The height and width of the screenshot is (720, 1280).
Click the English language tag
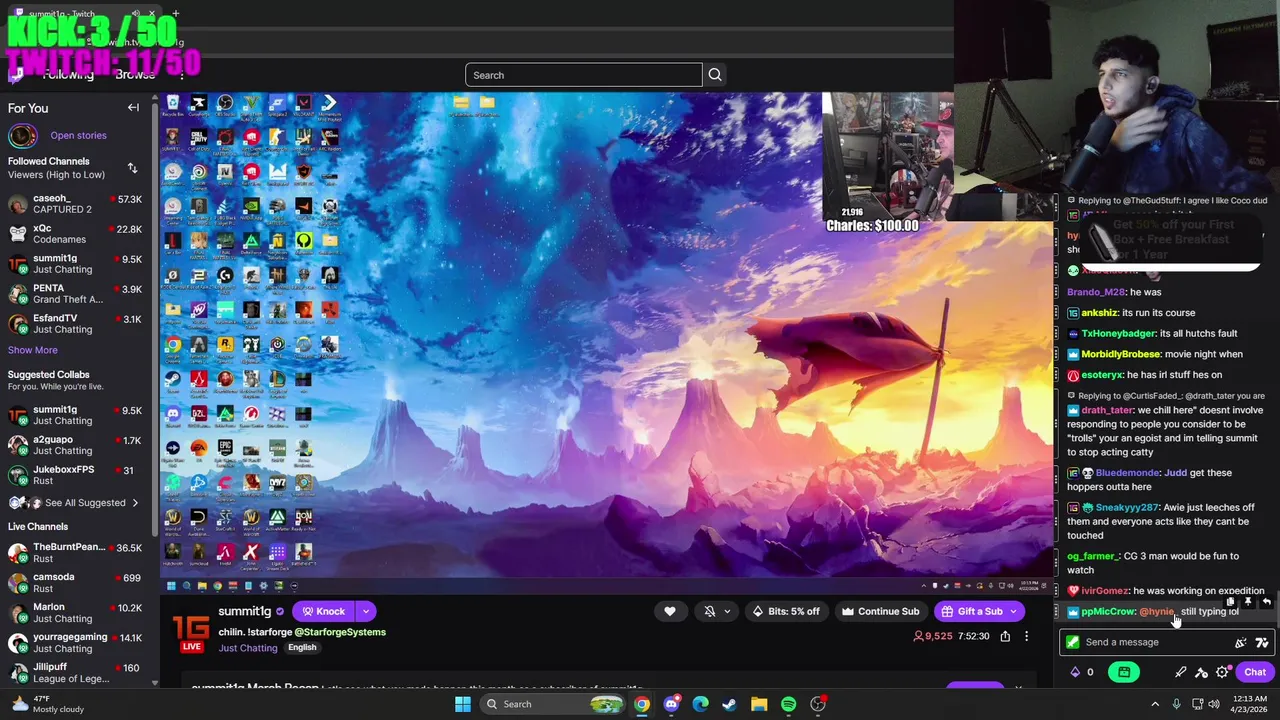click(302, 647)
